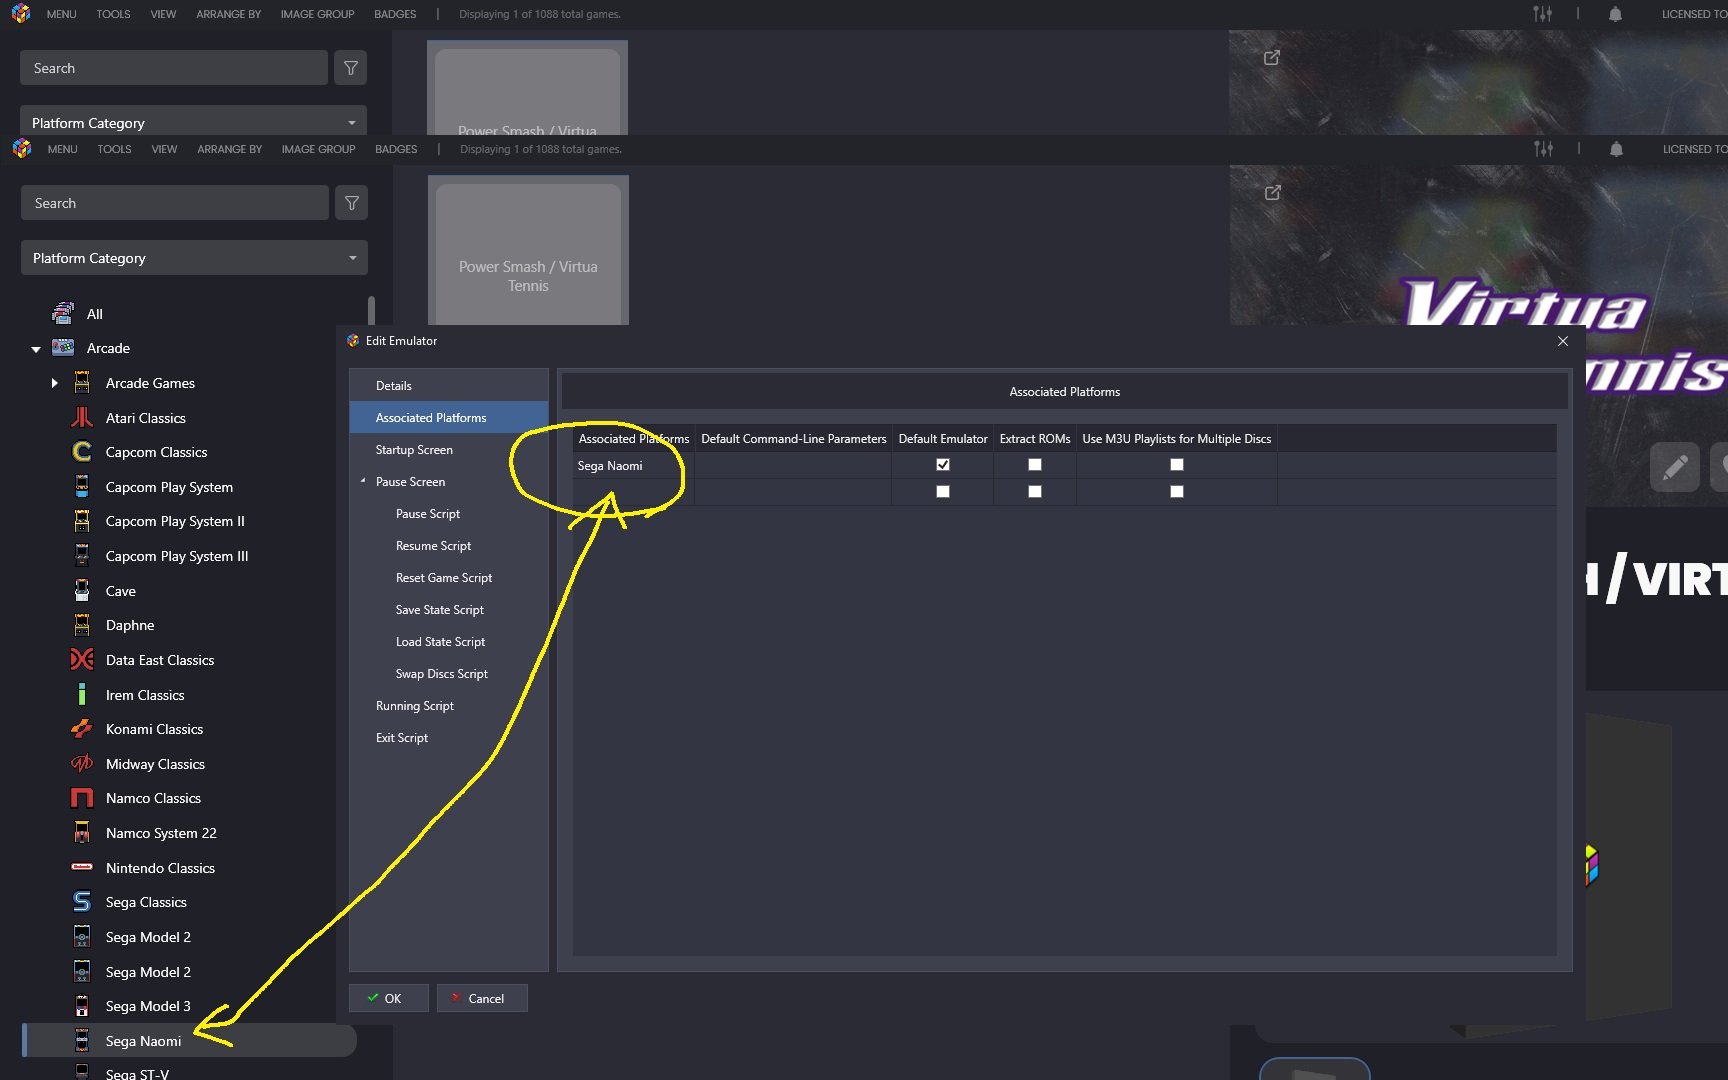Select the Konami Classics icon
This screenshot has height=1080, width=1728.
click(x=82, y=729)
